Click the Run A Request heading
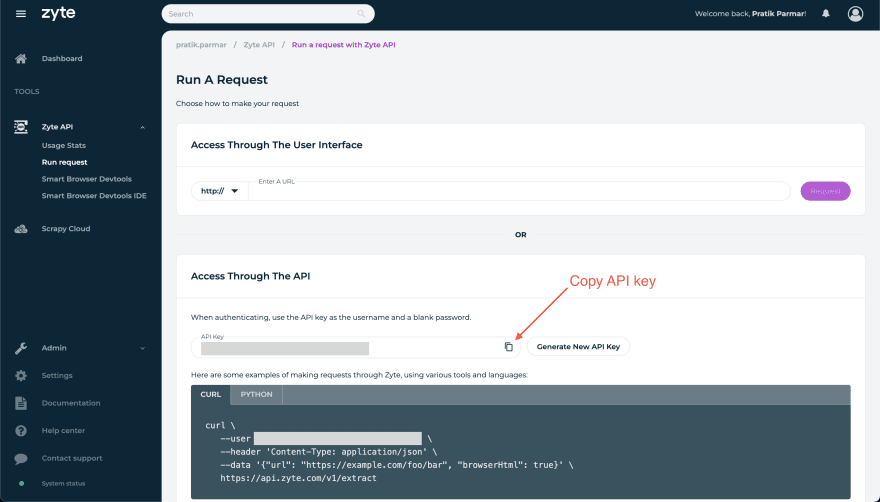 [222, 80]
